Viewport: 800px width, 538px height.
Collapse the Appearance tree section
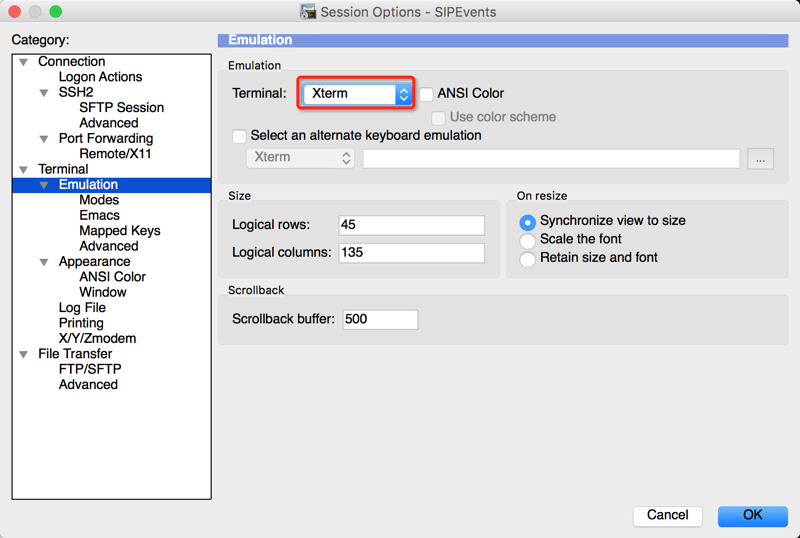click(44, 262)
